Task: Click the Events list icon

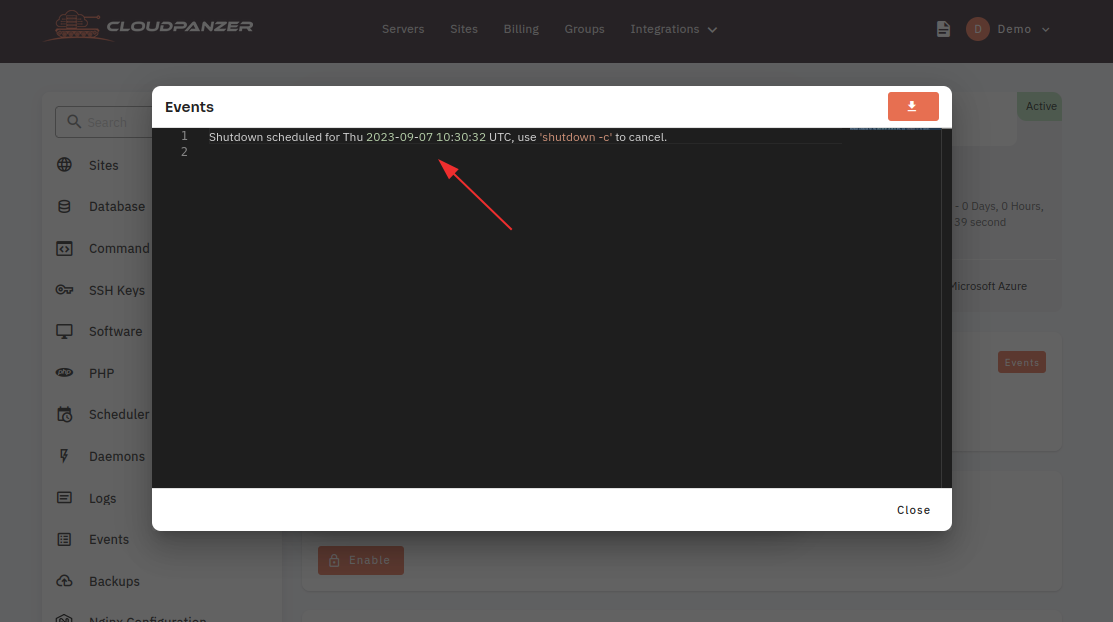Action: pyautogui.click(x=64, y=540)
